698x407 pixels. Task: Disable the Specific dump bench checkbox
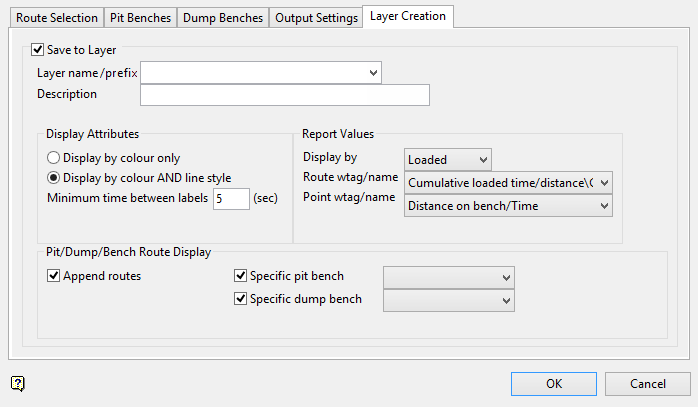point(240,298)
